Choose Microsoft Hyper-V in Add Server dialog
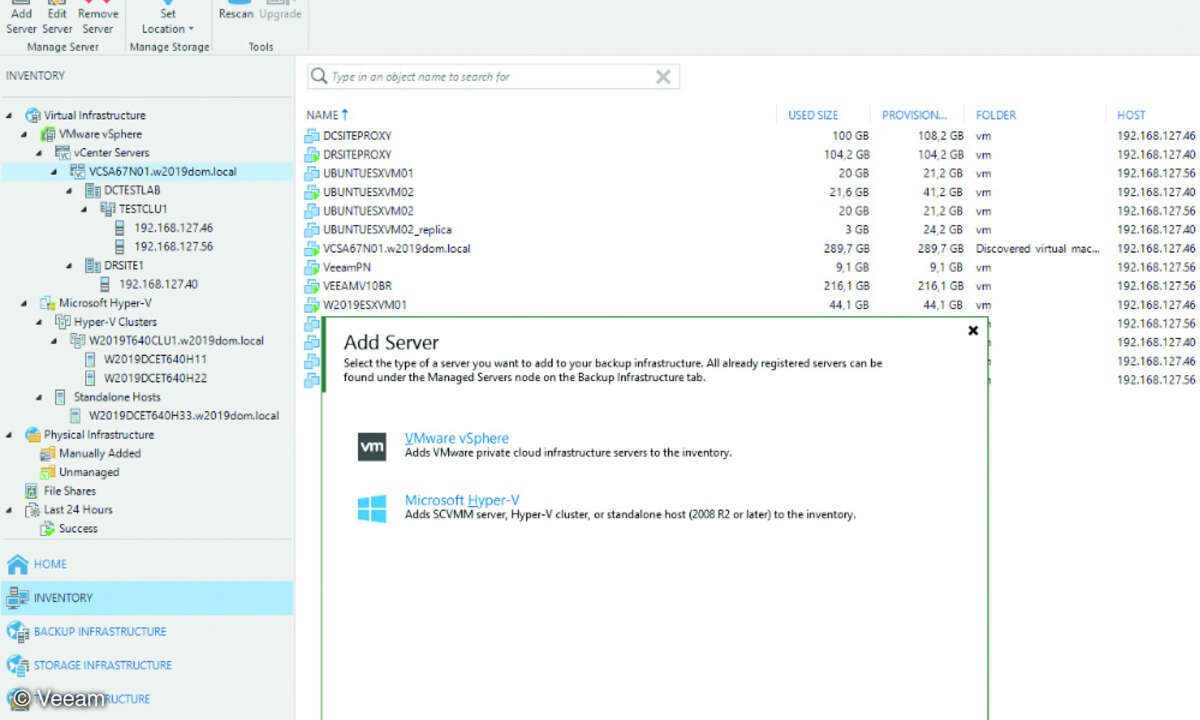Viewport: 1200px width, 720px height. [x=462, y=500]
